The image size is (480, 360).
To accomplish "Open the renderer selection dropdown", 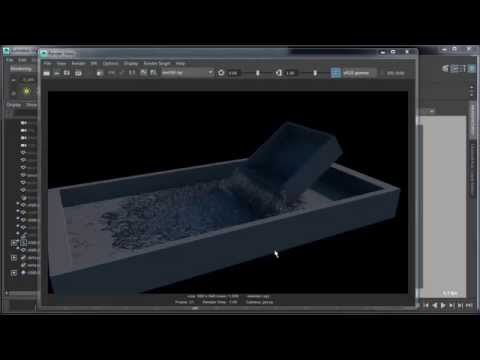I will click(187, 73).
